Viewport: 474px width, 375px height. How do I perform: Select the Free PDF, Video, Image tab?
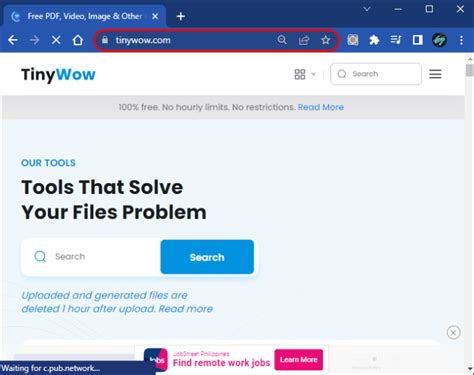pyautogui.click(x=85, y=16)
